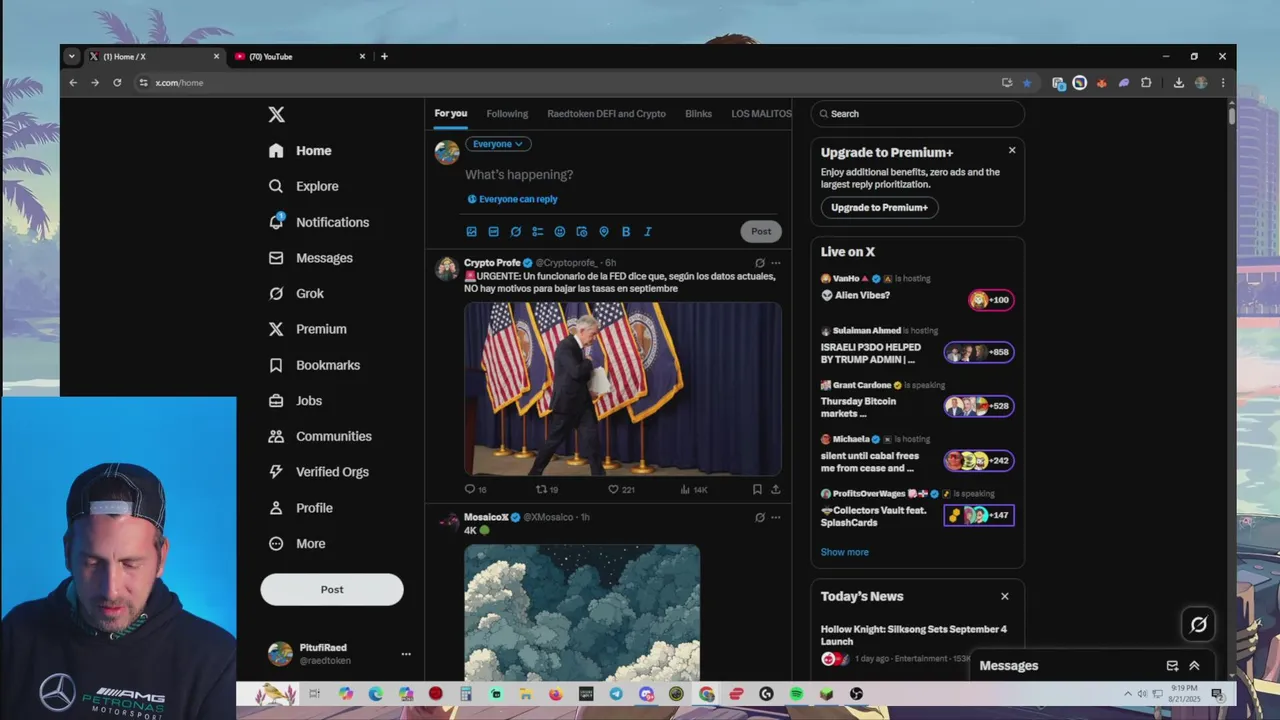Screen dimensions: 1280x720
Task: Add a poll with the poll icon
Action: pyautogui.click(x=538, y=232)
